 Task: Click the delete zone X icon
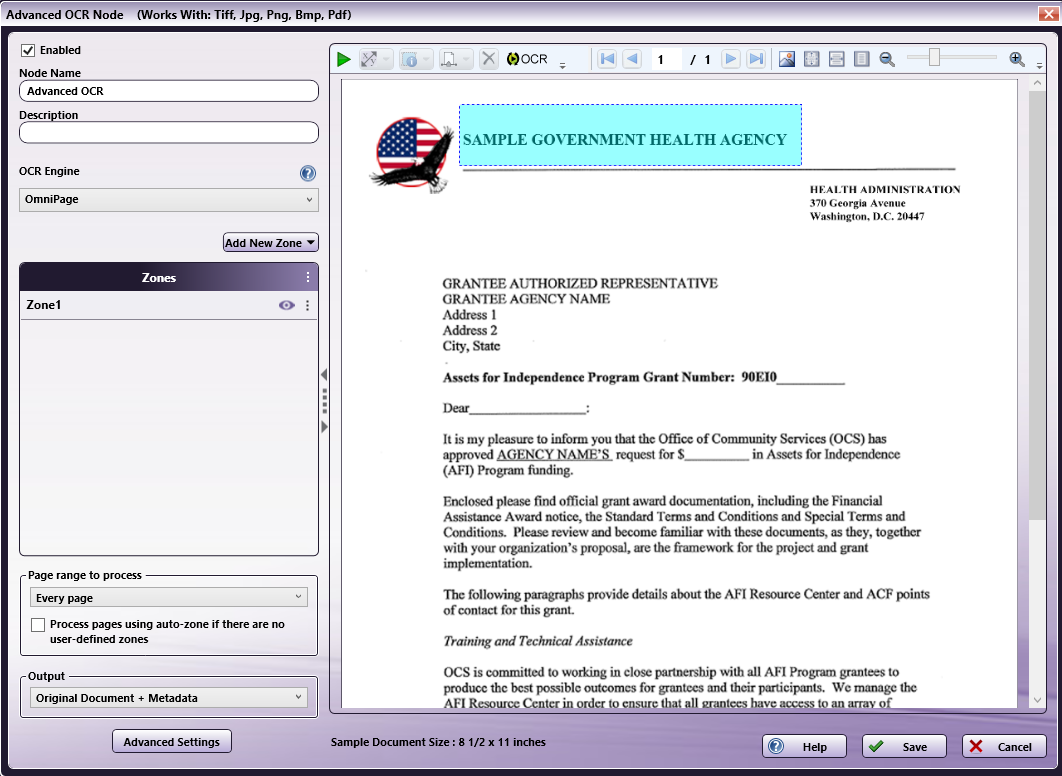(488, 59)
